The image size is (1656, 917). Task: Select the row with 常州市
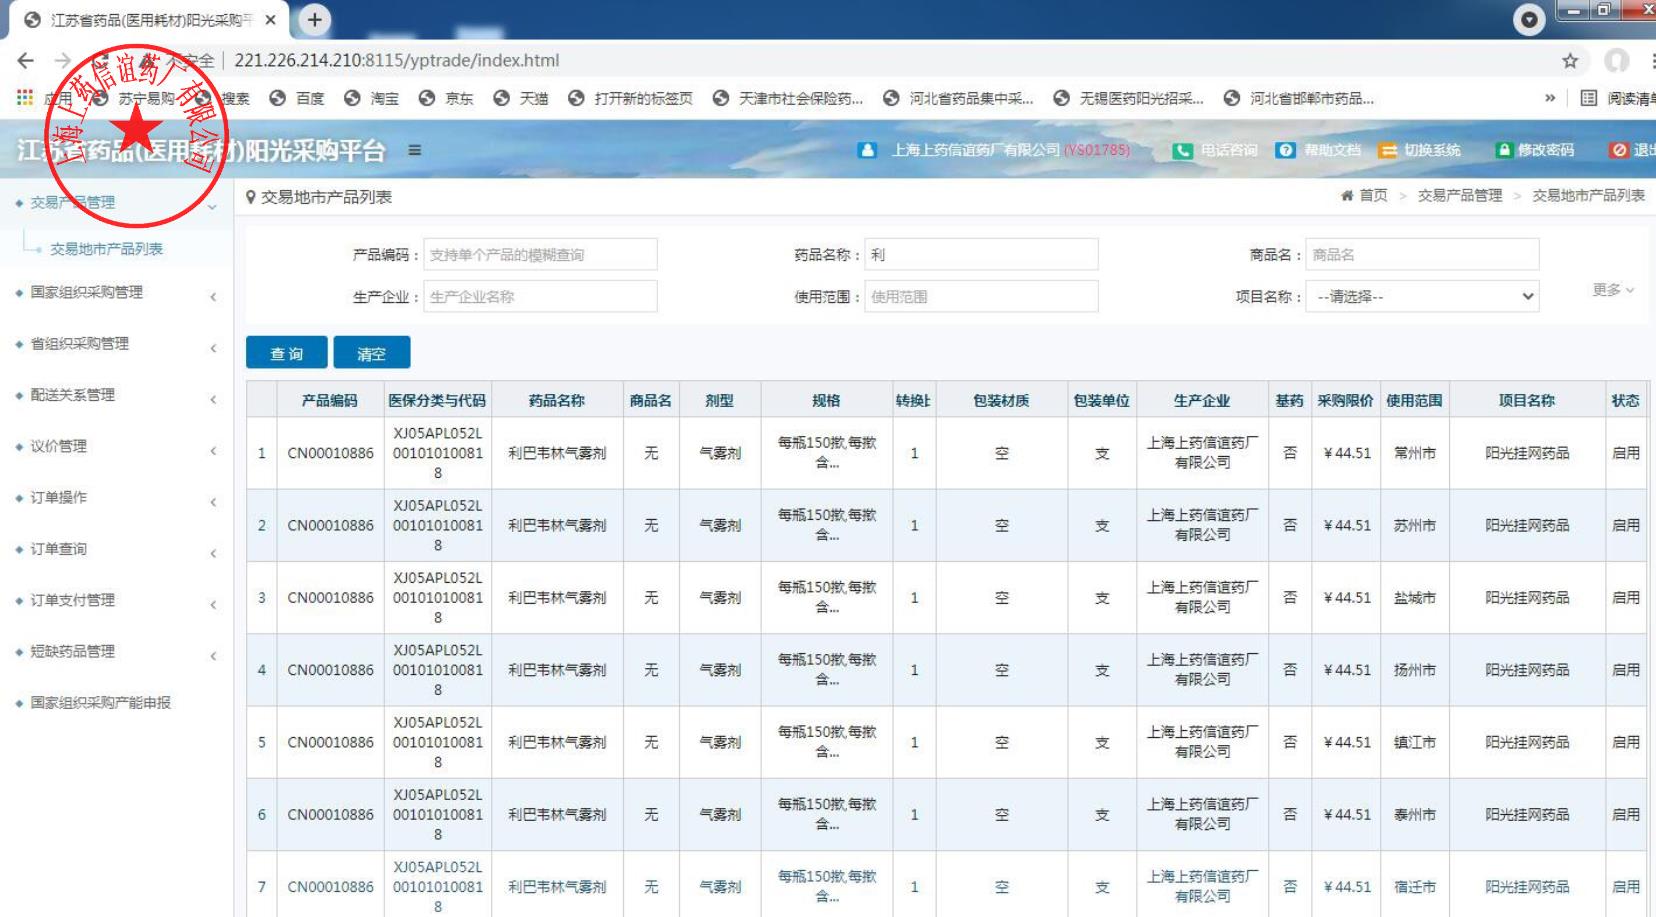(x=946, y=453)
